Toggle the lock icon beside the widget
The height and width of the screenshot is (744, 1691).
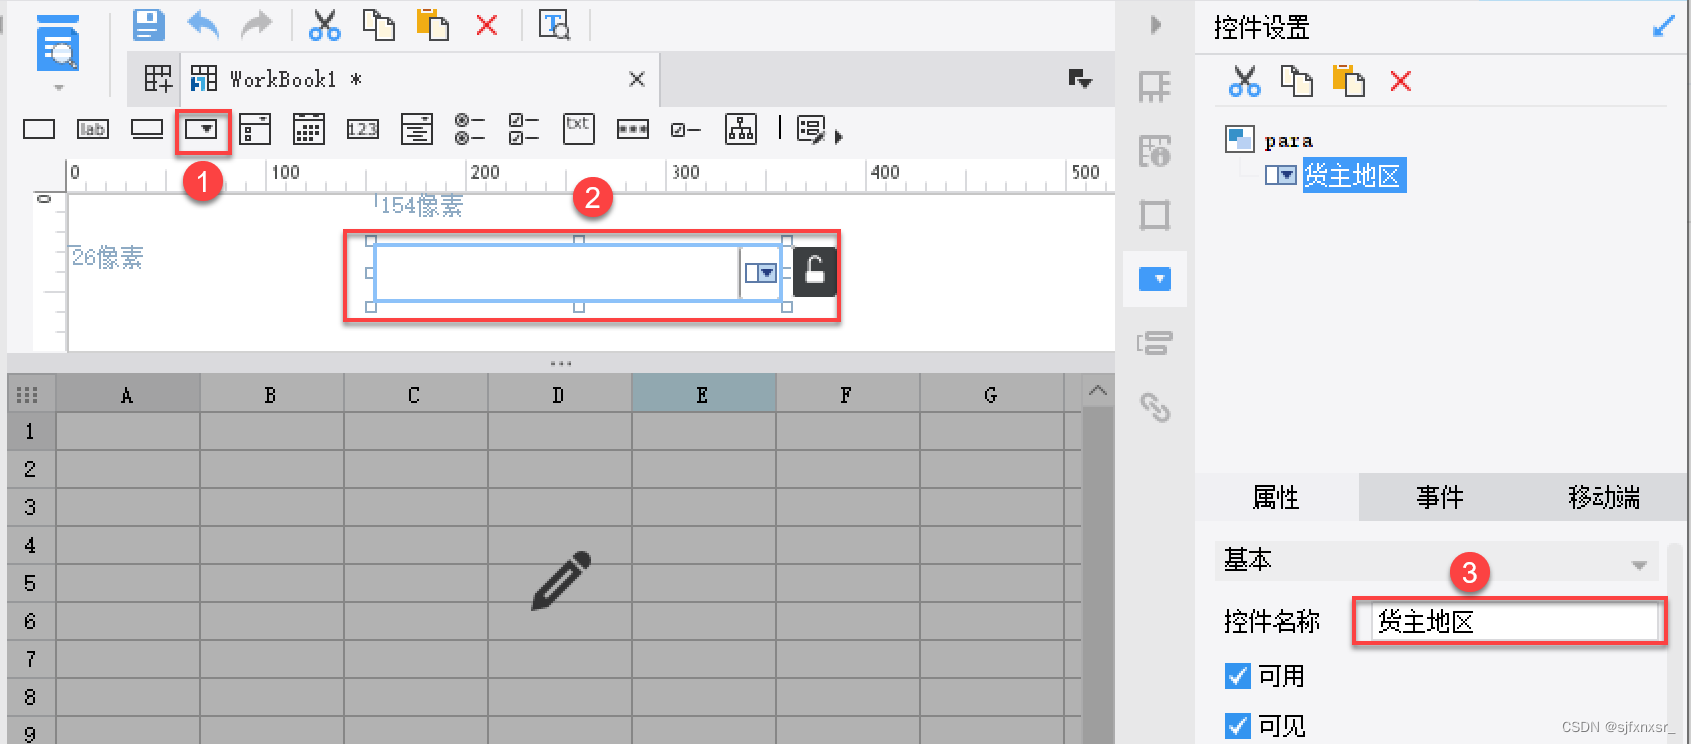[x=815, y=272]
